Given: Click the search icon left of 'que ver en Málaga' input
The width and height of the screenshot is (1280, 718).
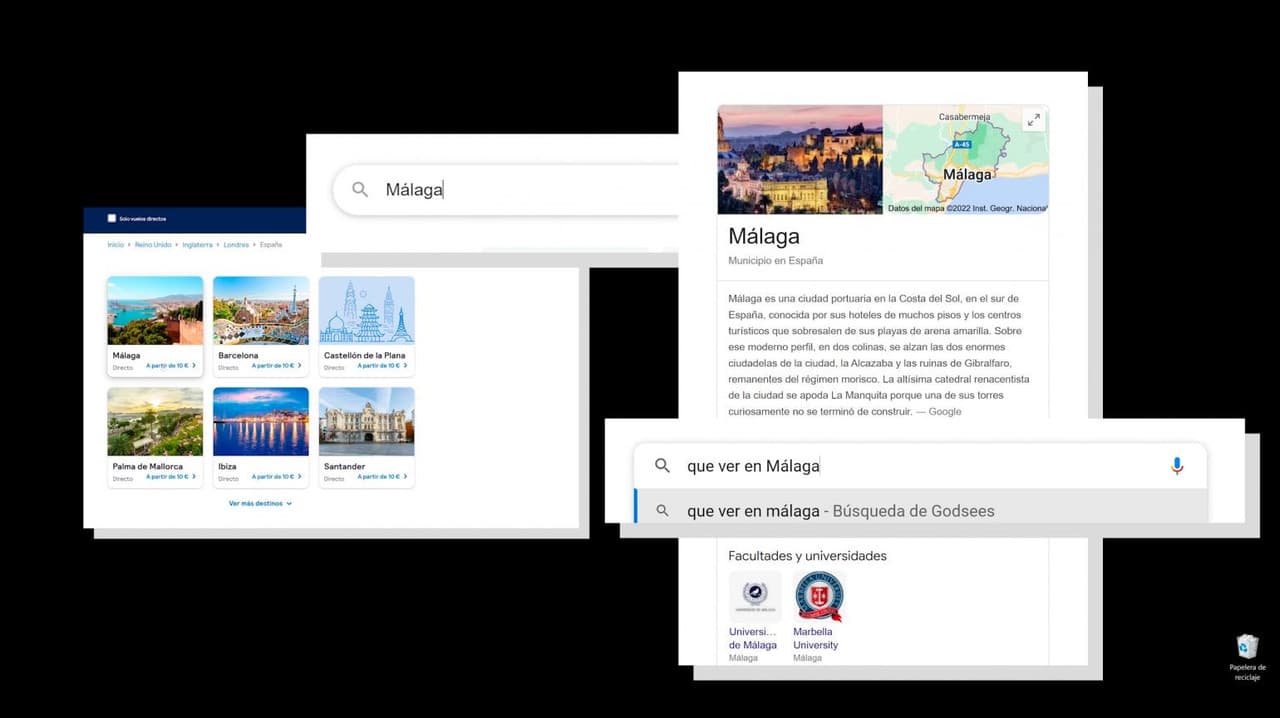Looking at the screenshot, I should click(662, 466).
